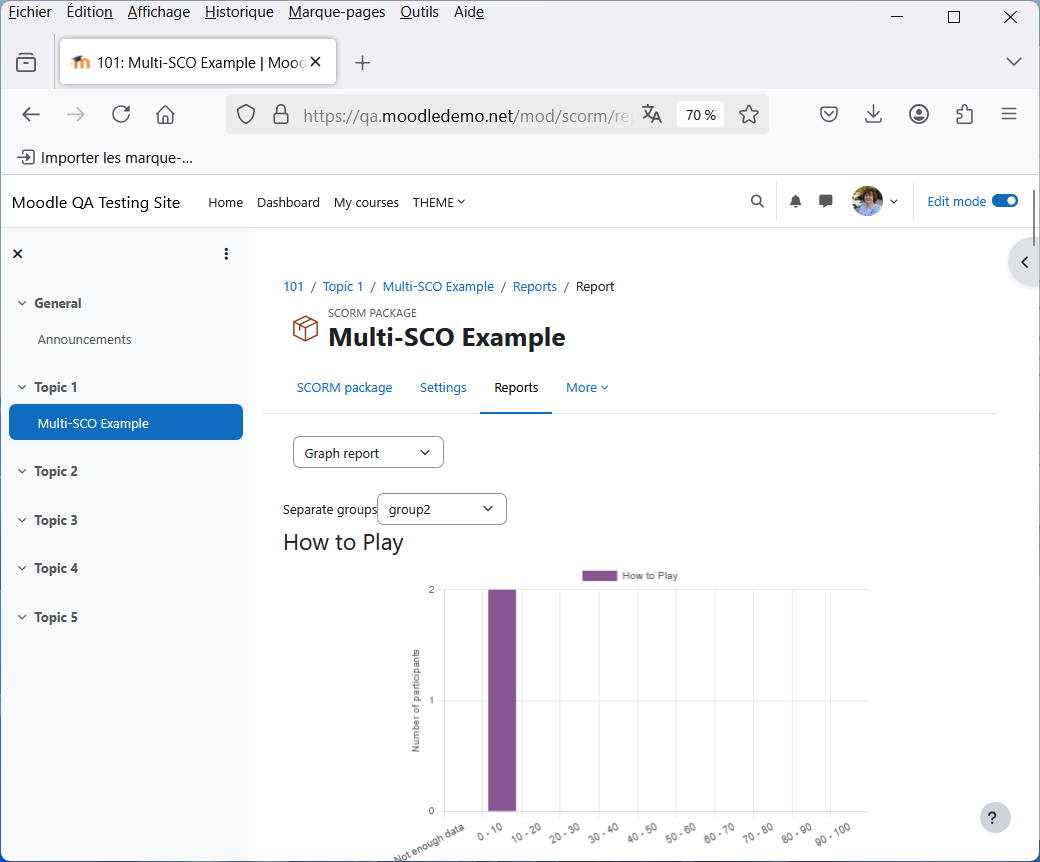
Task: Open the Édition menu
Action: point(90,12)
